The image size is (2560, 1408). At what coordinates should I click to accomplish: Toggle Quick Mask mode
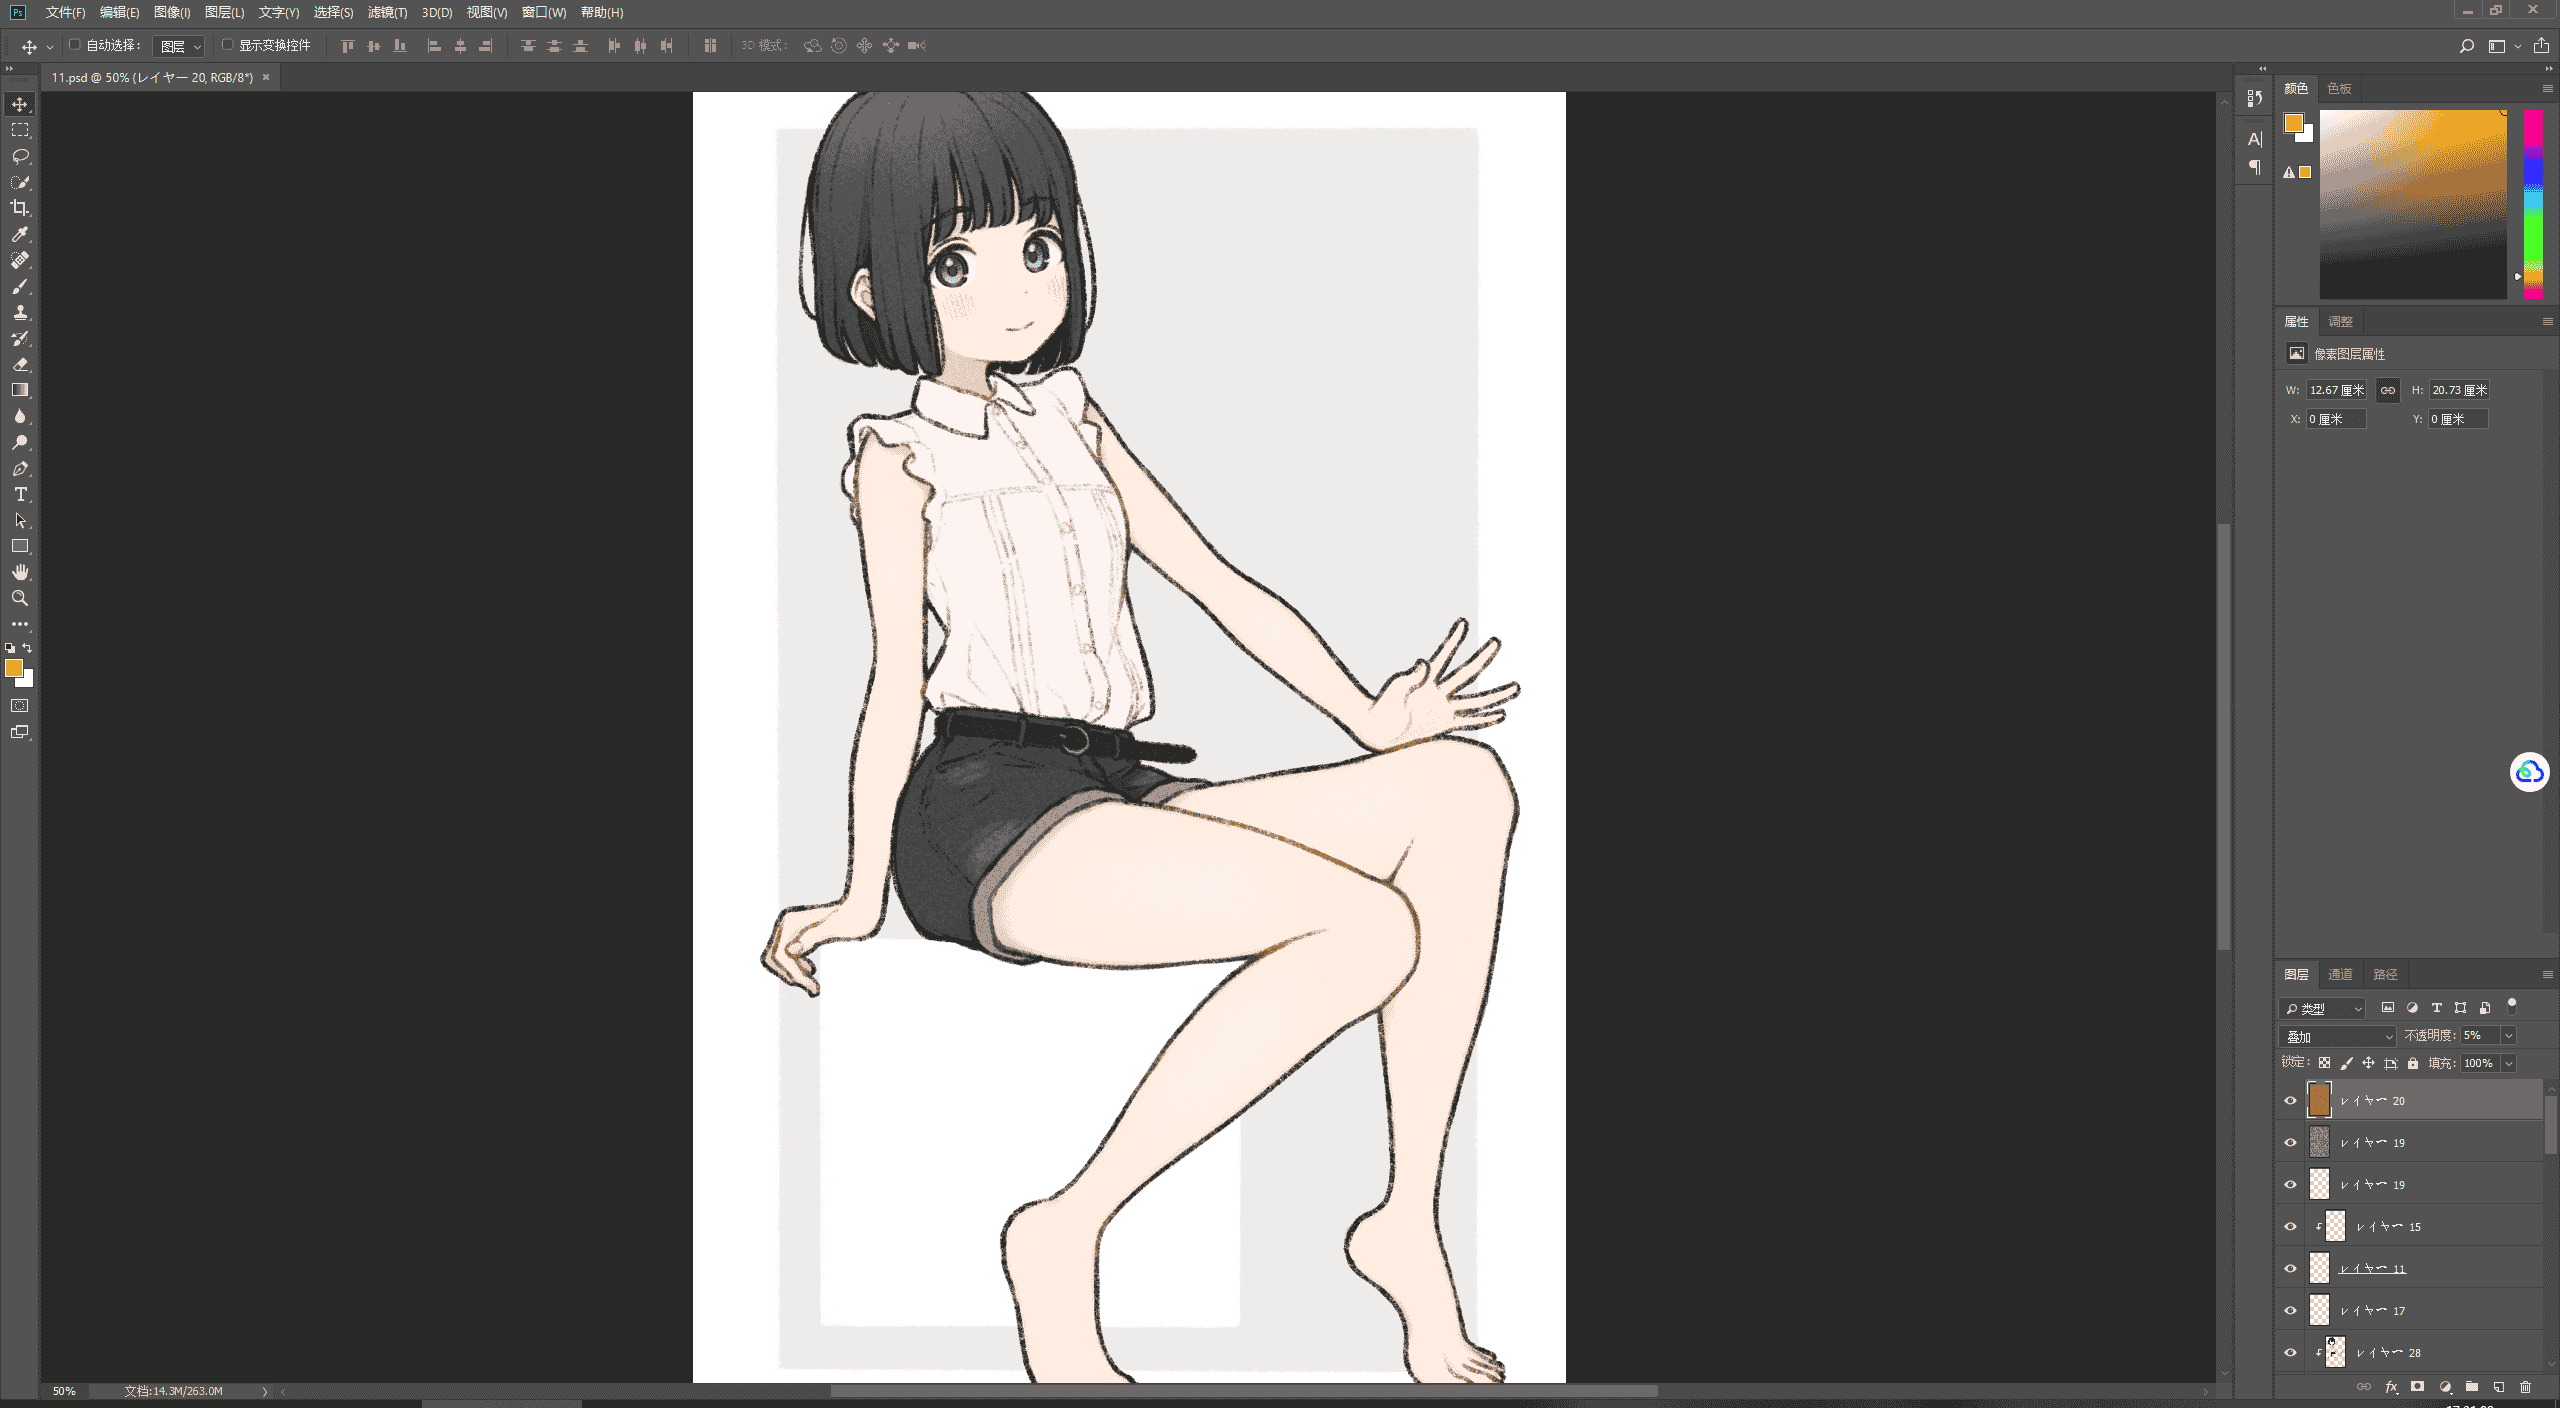[20, 706]
